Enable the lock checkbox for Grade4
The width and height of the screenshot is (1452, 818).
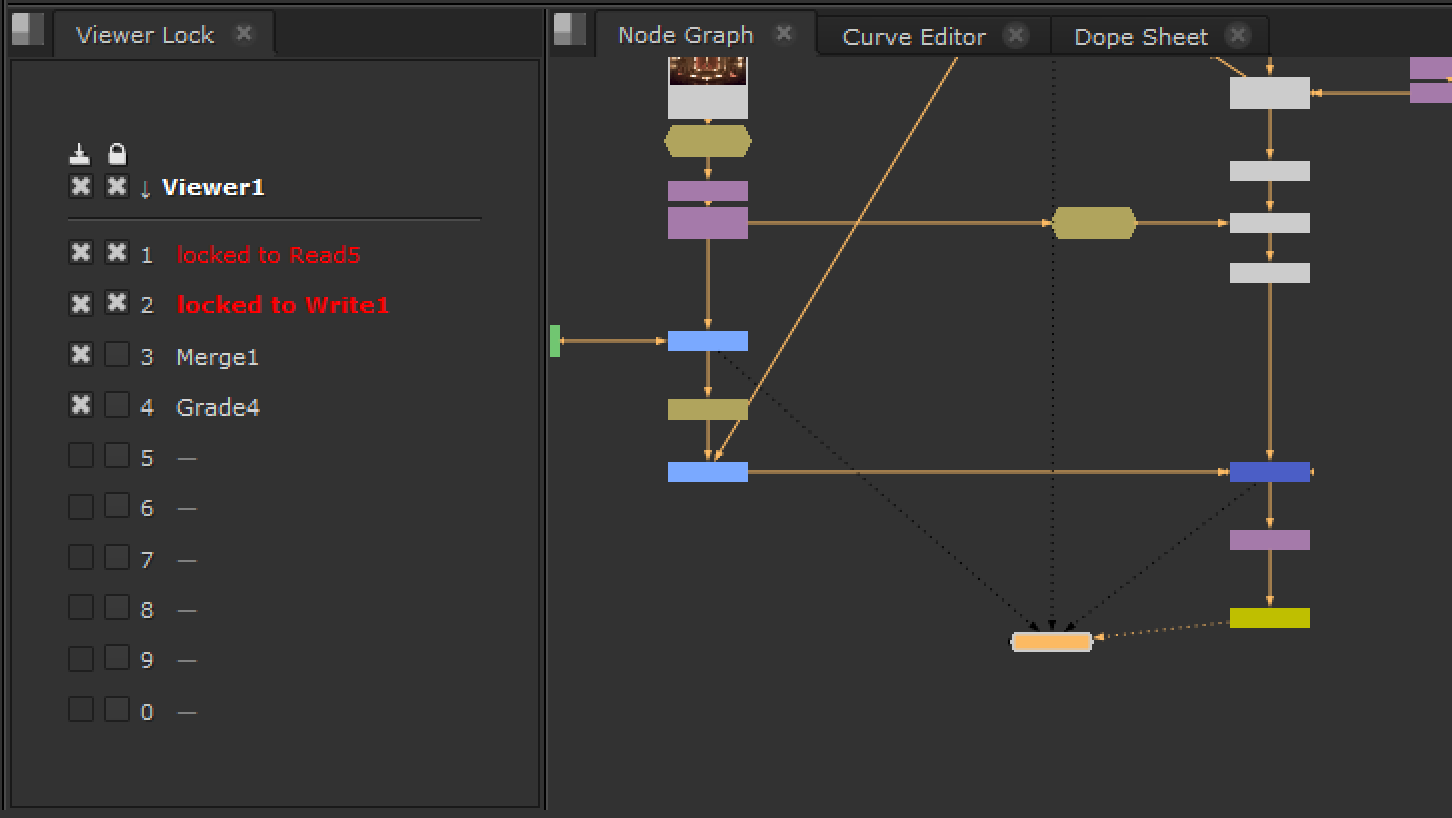point(117,405)
